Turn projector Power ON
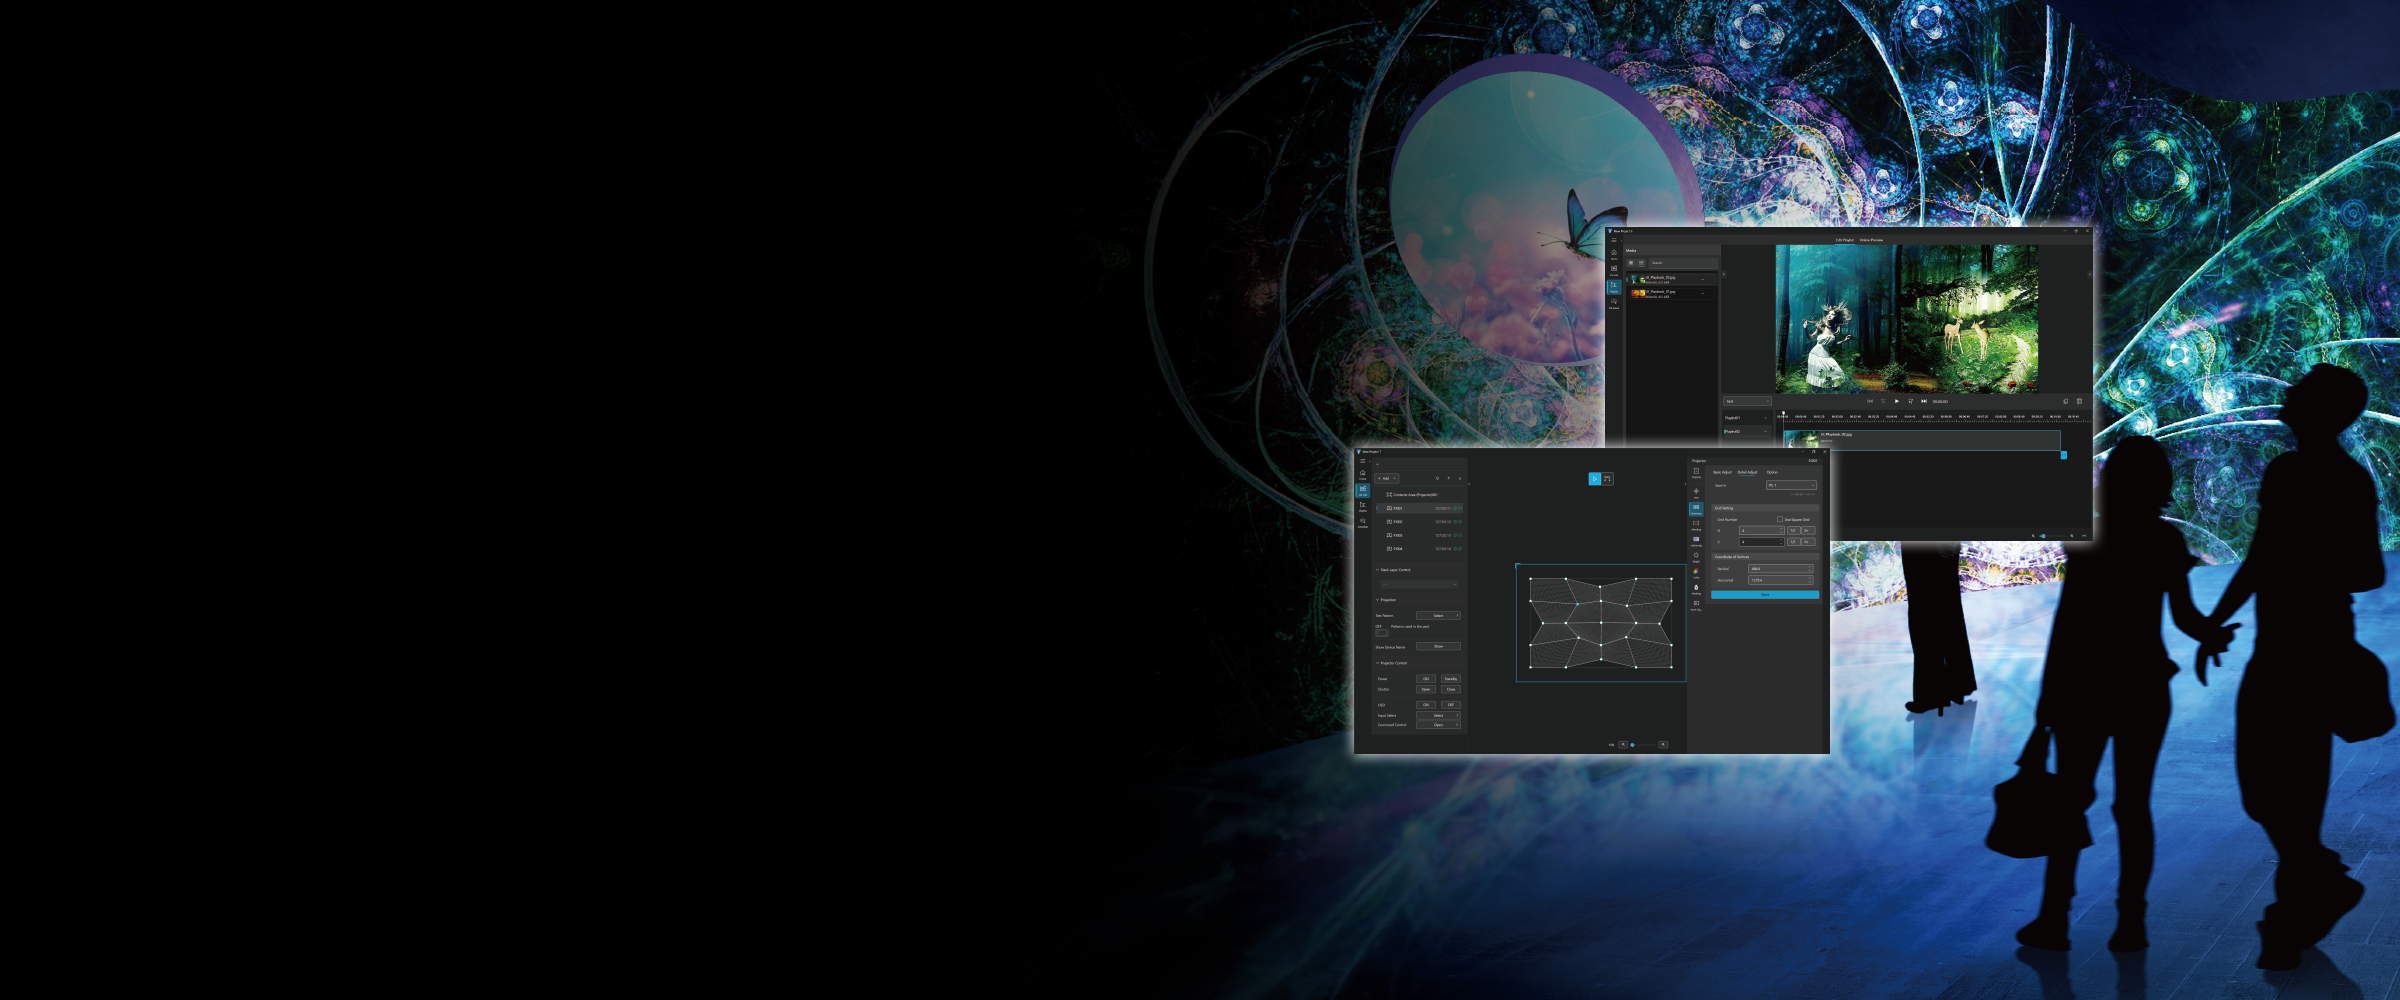This screenshot has height=1000, width=2400. 1426,679
